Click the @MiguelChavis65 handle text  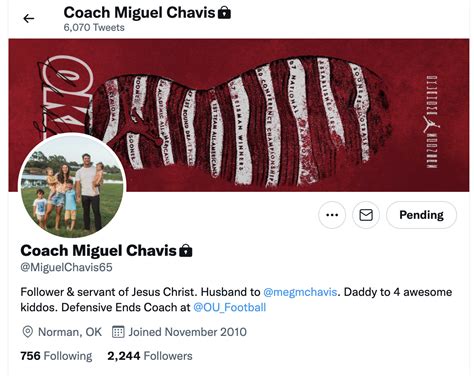point(66,267)
